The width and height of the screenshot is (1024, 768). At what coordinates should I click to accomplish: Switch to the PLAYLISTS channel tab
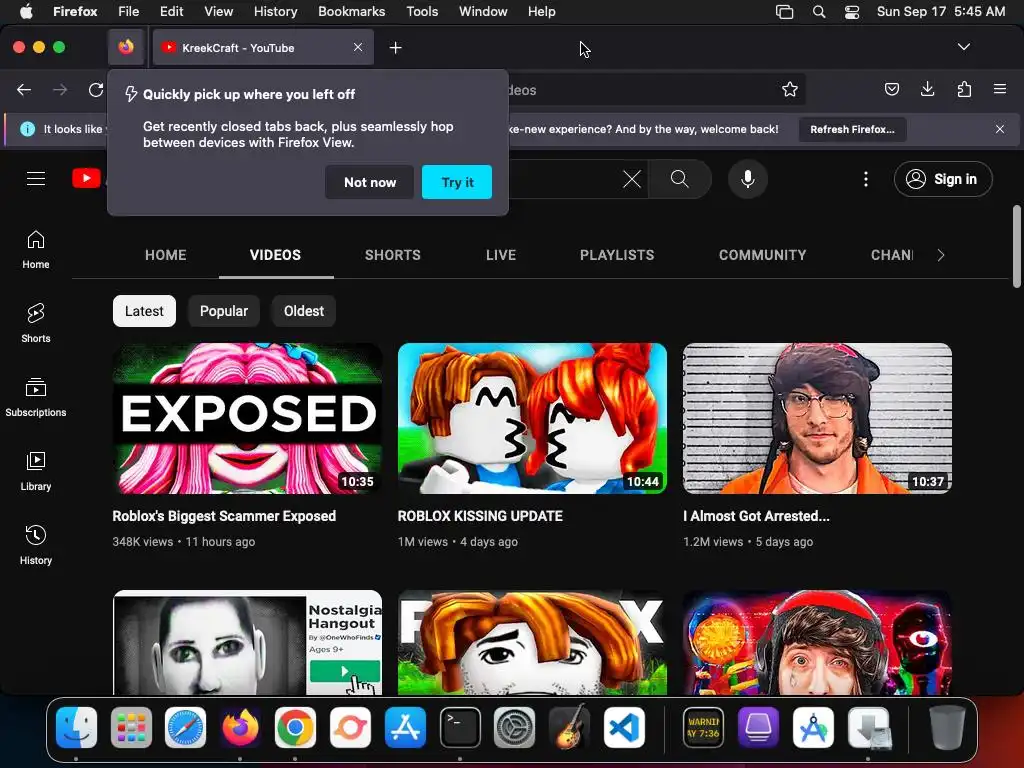tap(617, 255)
